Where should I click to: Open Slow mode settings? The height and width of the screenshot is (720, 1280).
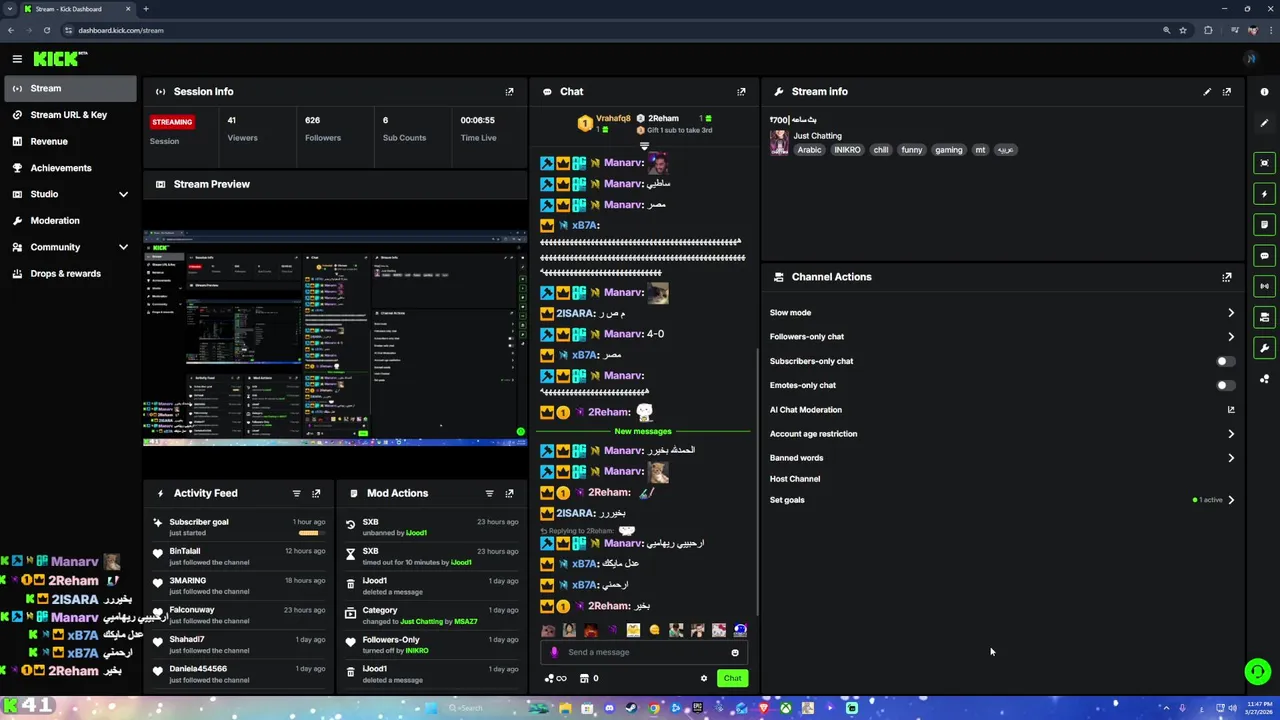click(x=1002, y=313)
